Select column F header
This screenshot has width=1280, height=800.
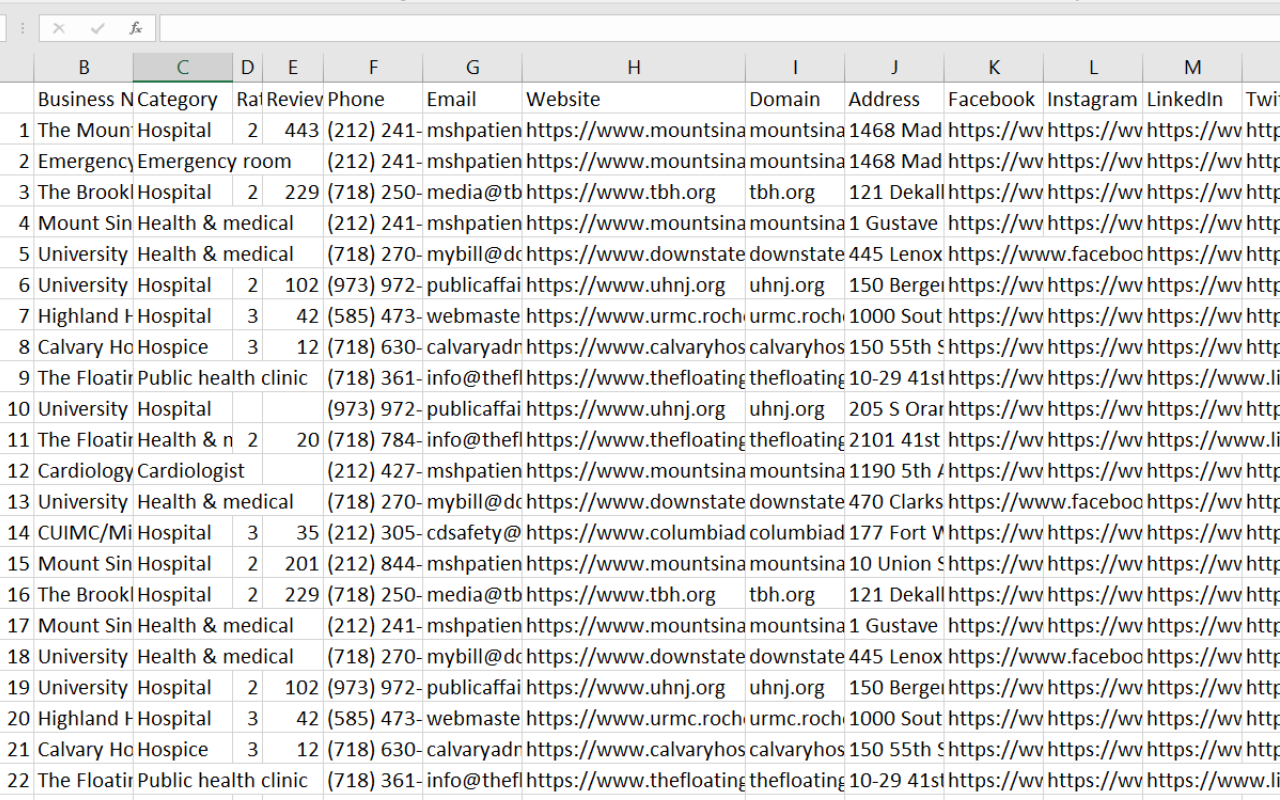point(373,67)
